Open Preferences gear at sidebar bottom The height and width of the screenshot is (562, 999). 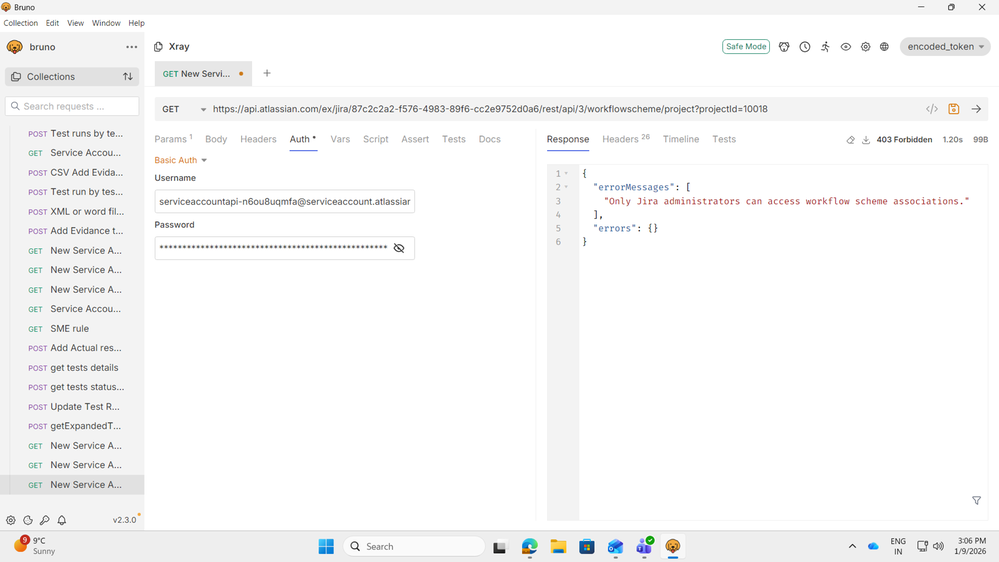(11, 520)
